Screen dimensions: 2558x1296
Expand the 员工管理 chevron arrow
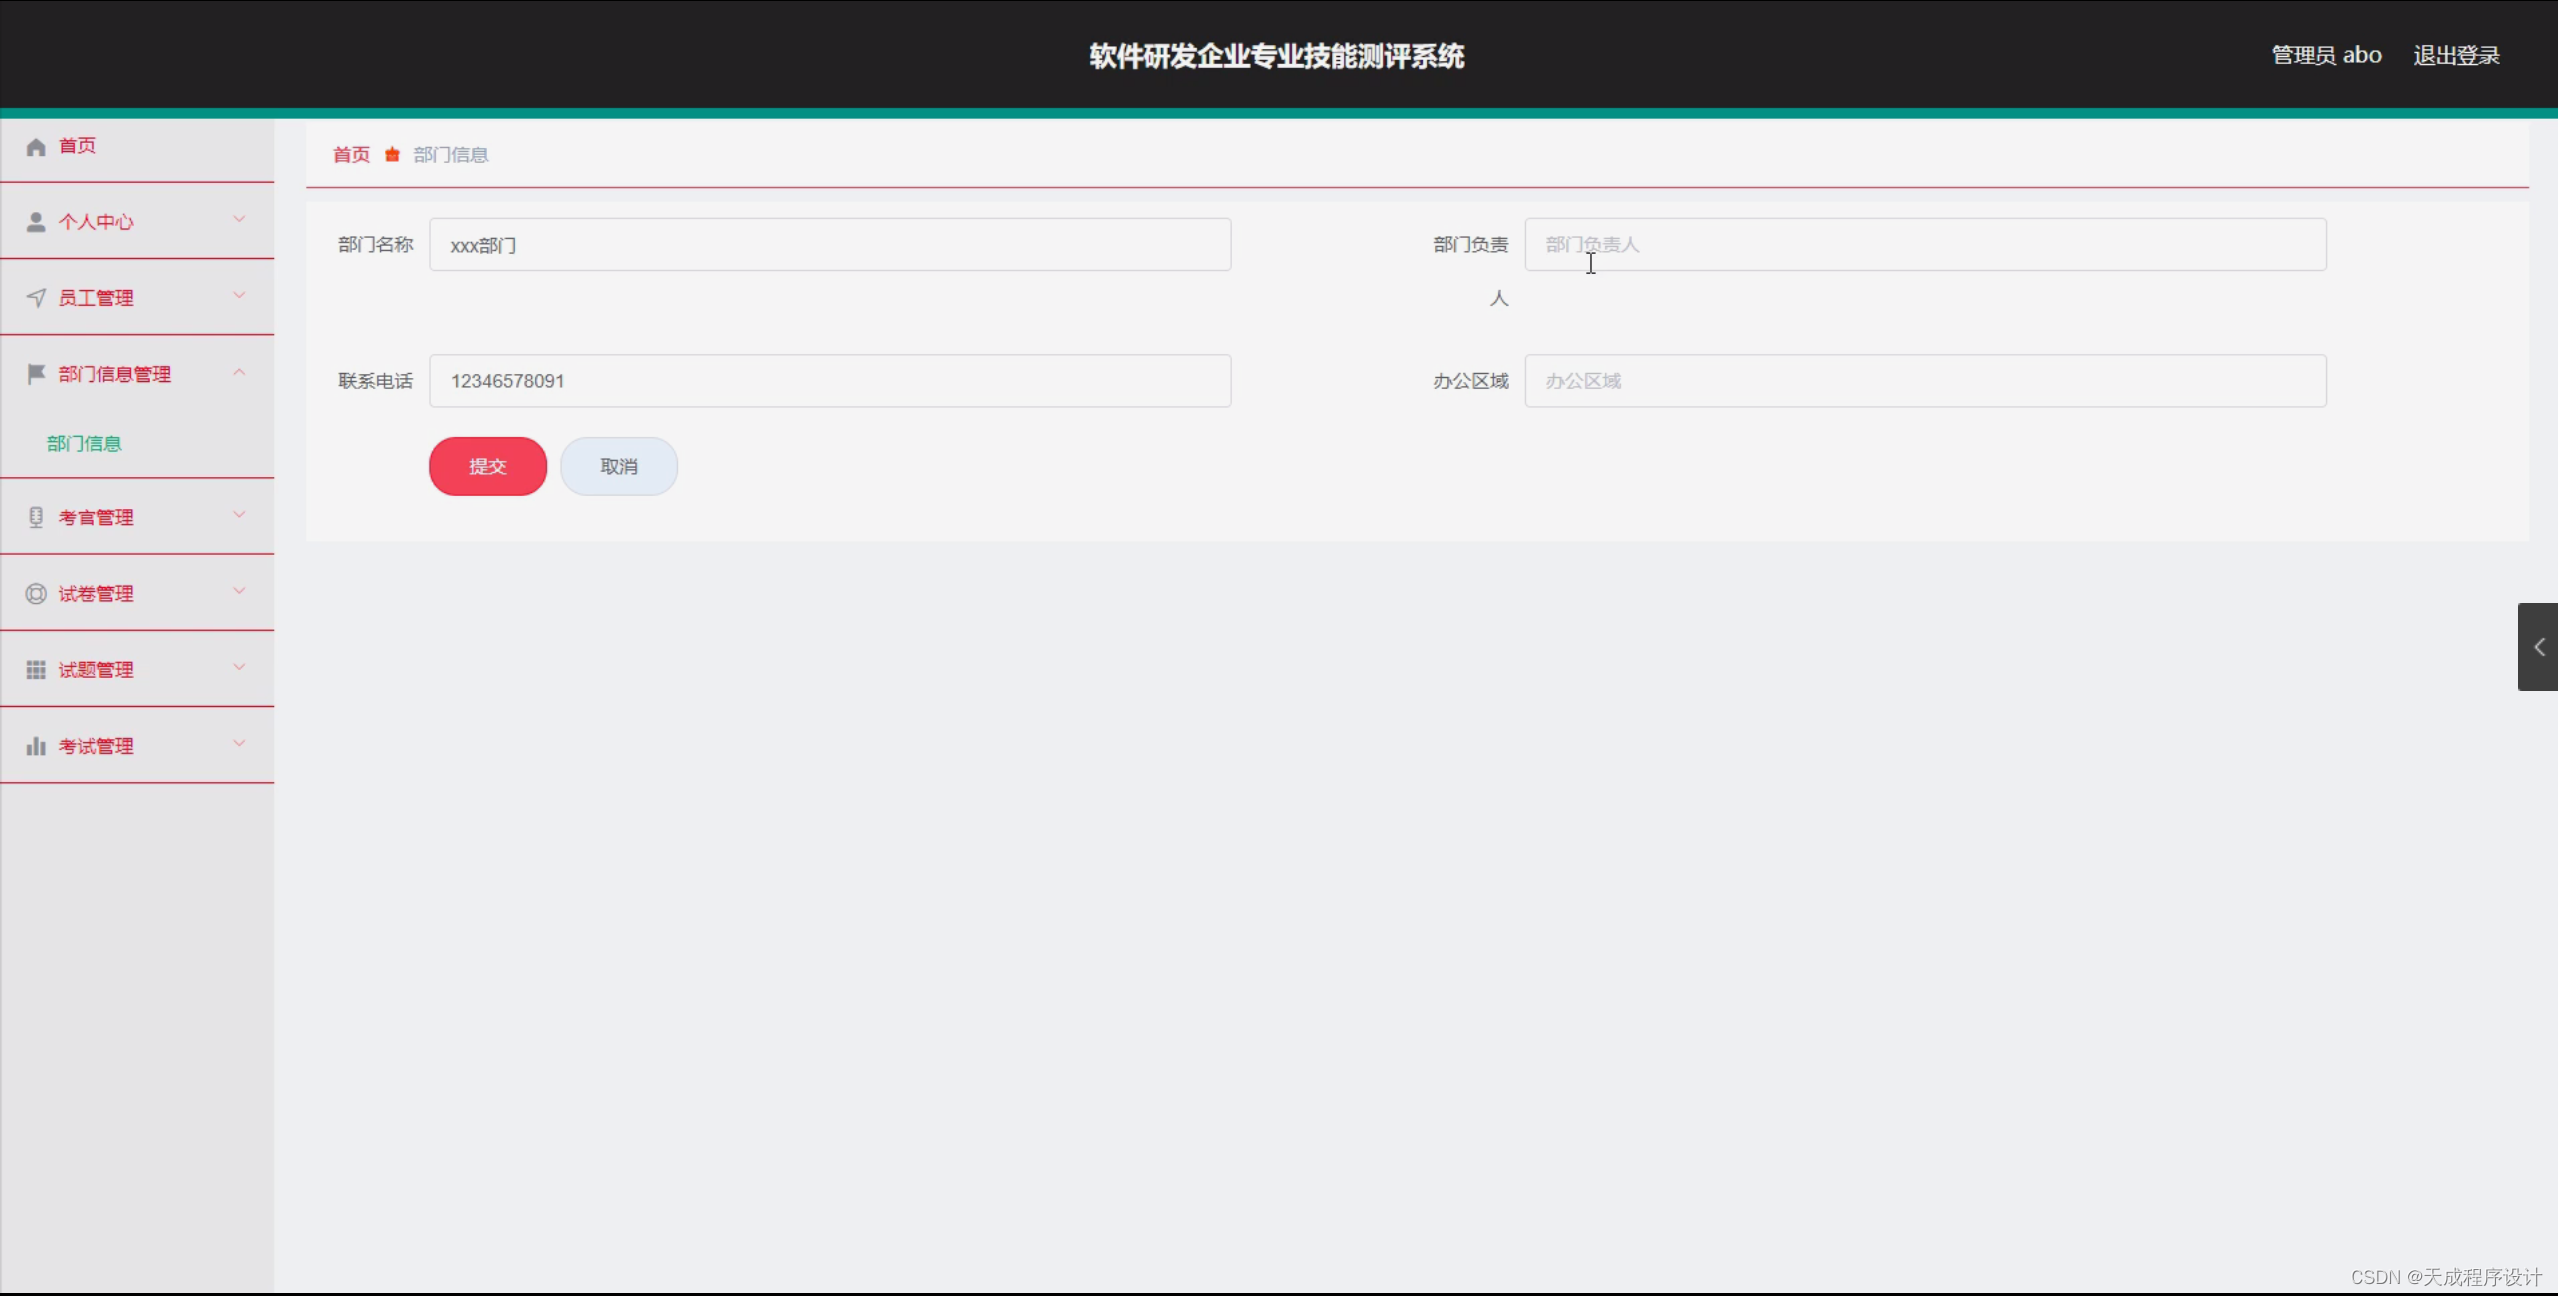[239, 295]
